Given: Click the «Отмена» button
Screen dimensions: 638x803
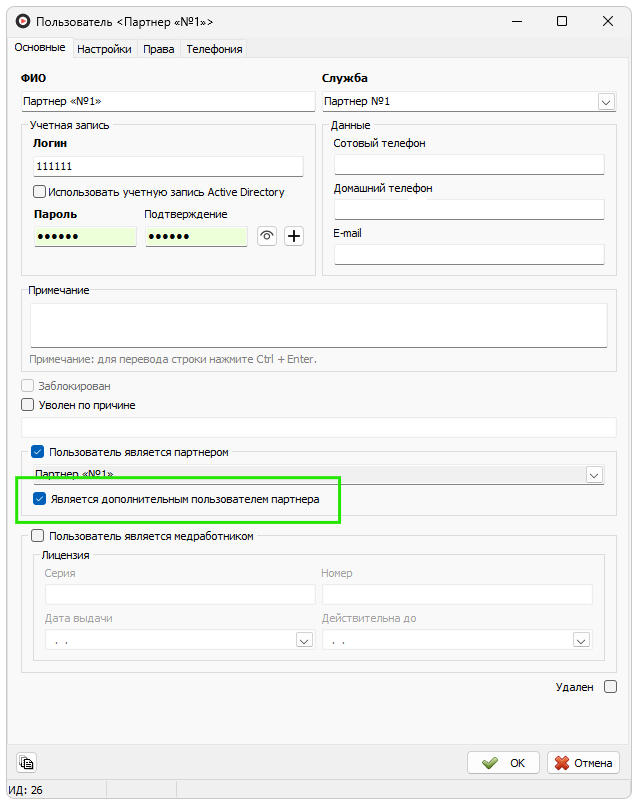Looking at the screenshot, I should [583, 763].
